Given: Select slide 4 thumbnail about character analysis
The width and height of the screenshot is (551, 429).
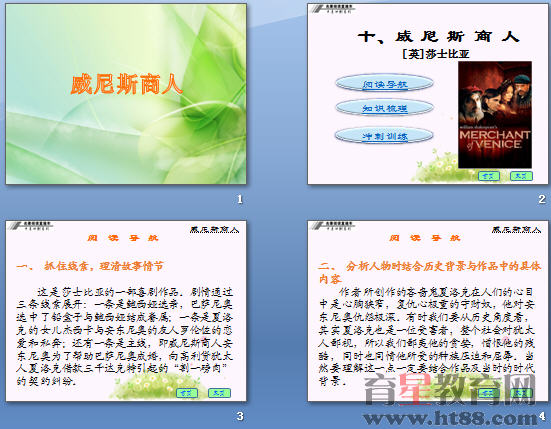Looking at the screenshot, I should 428,311.
